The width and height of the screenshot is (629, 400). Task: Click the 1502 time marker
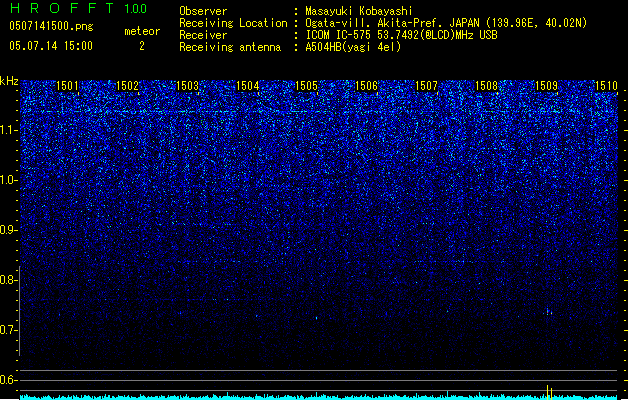[x=127, y=86]
